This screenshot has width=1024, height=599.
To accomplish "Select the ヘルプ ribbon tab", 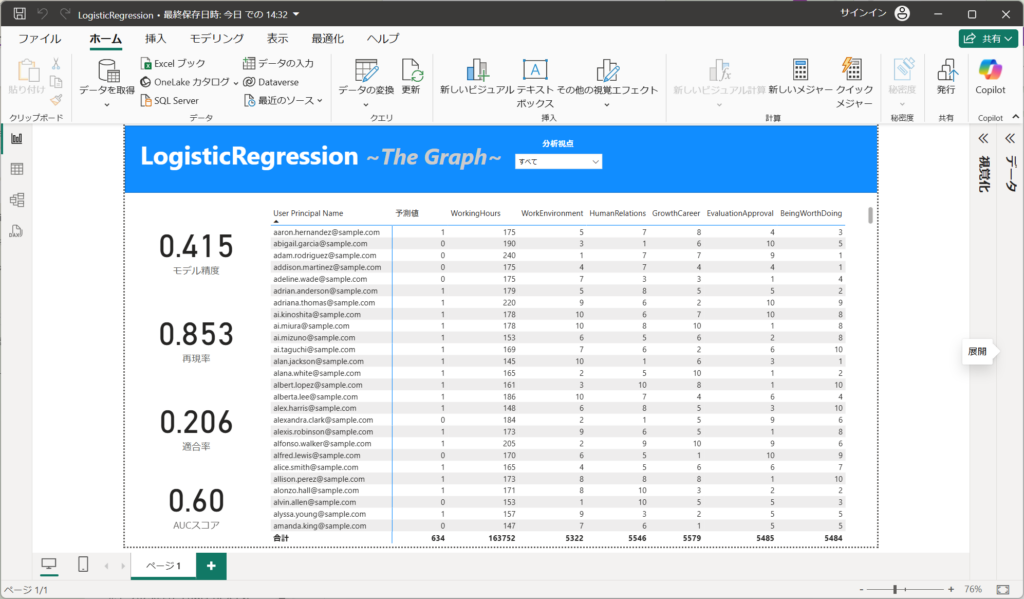I will coord(383,39).
